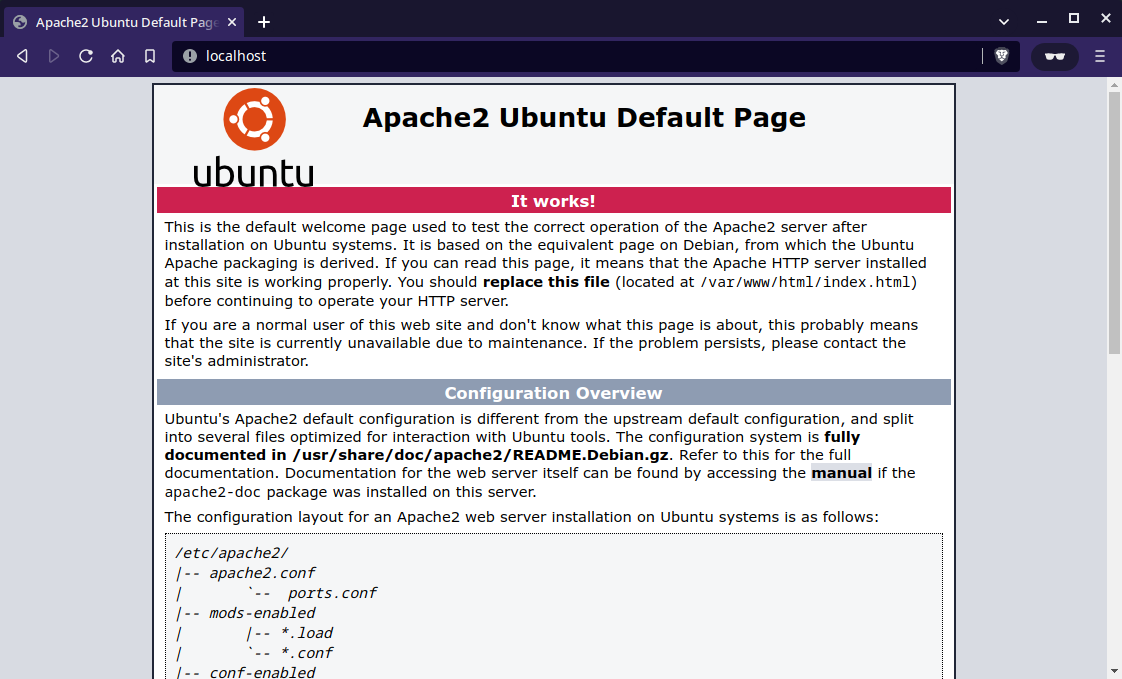
Task: Click the back navigation arrow
Action: click(22, 56)
